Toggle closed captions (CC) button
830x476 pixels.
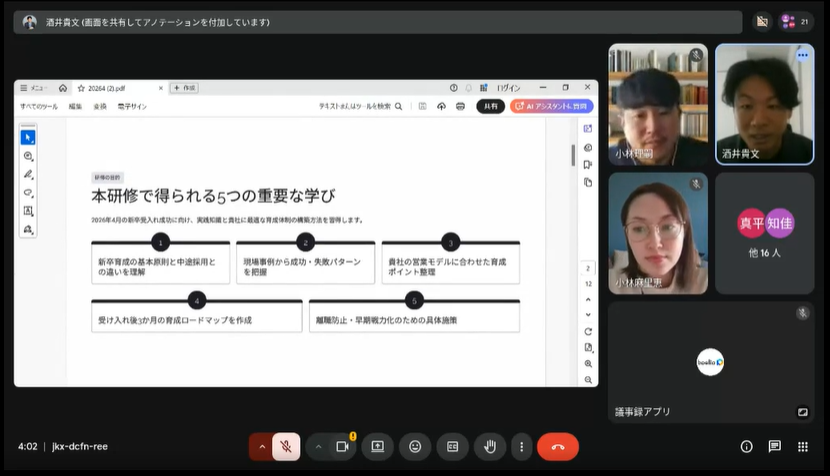[453, 447]
